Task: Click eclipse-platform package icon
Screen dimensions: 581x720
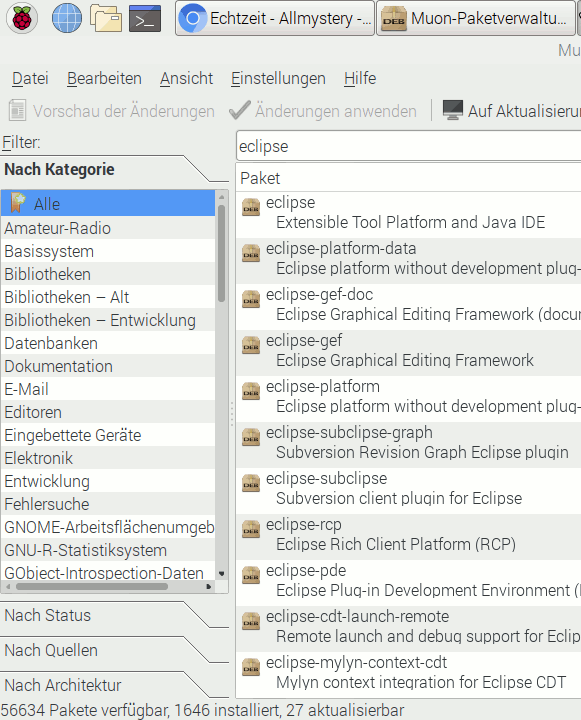Action: (251, 391)
